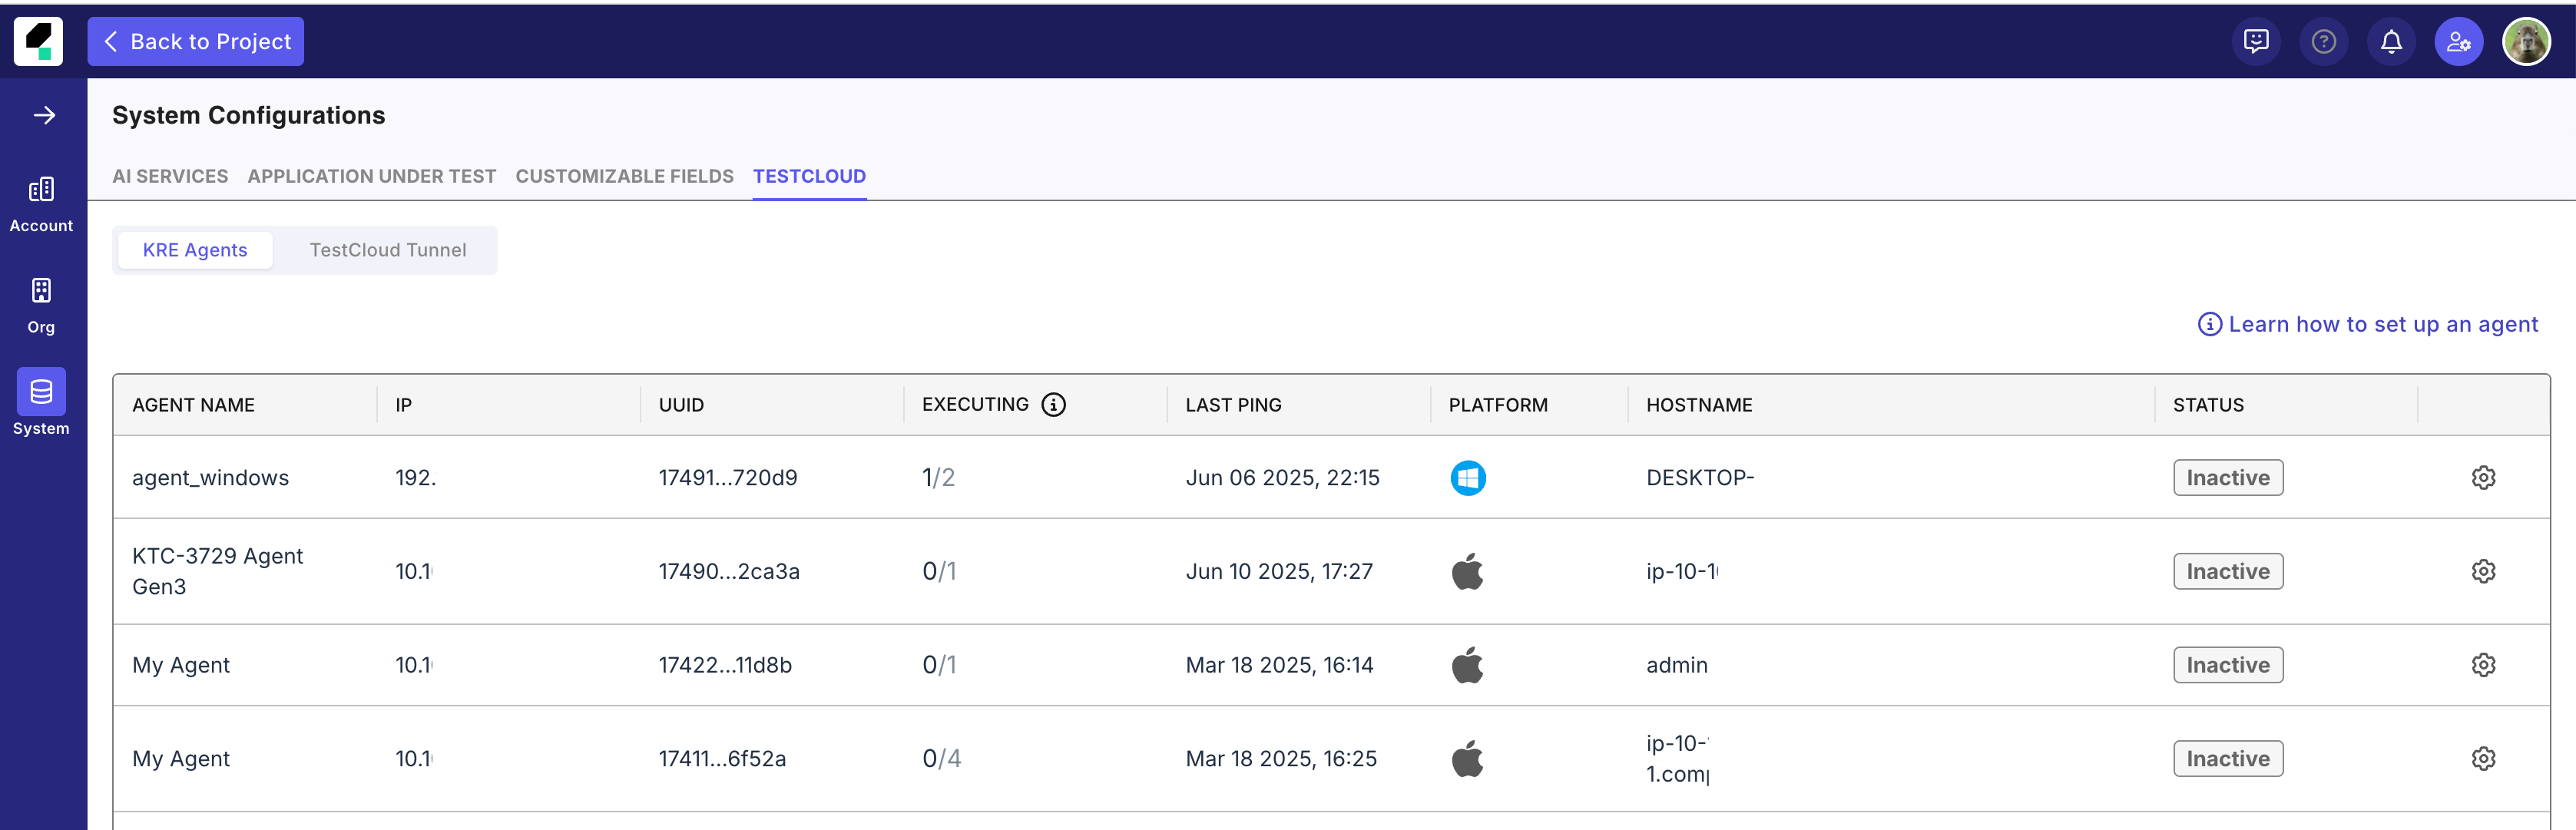Open settings gear for My Agent 17422...11d8b
Screen dimensions: 2576x830
pyautogui.click(x=2484, y=665)
